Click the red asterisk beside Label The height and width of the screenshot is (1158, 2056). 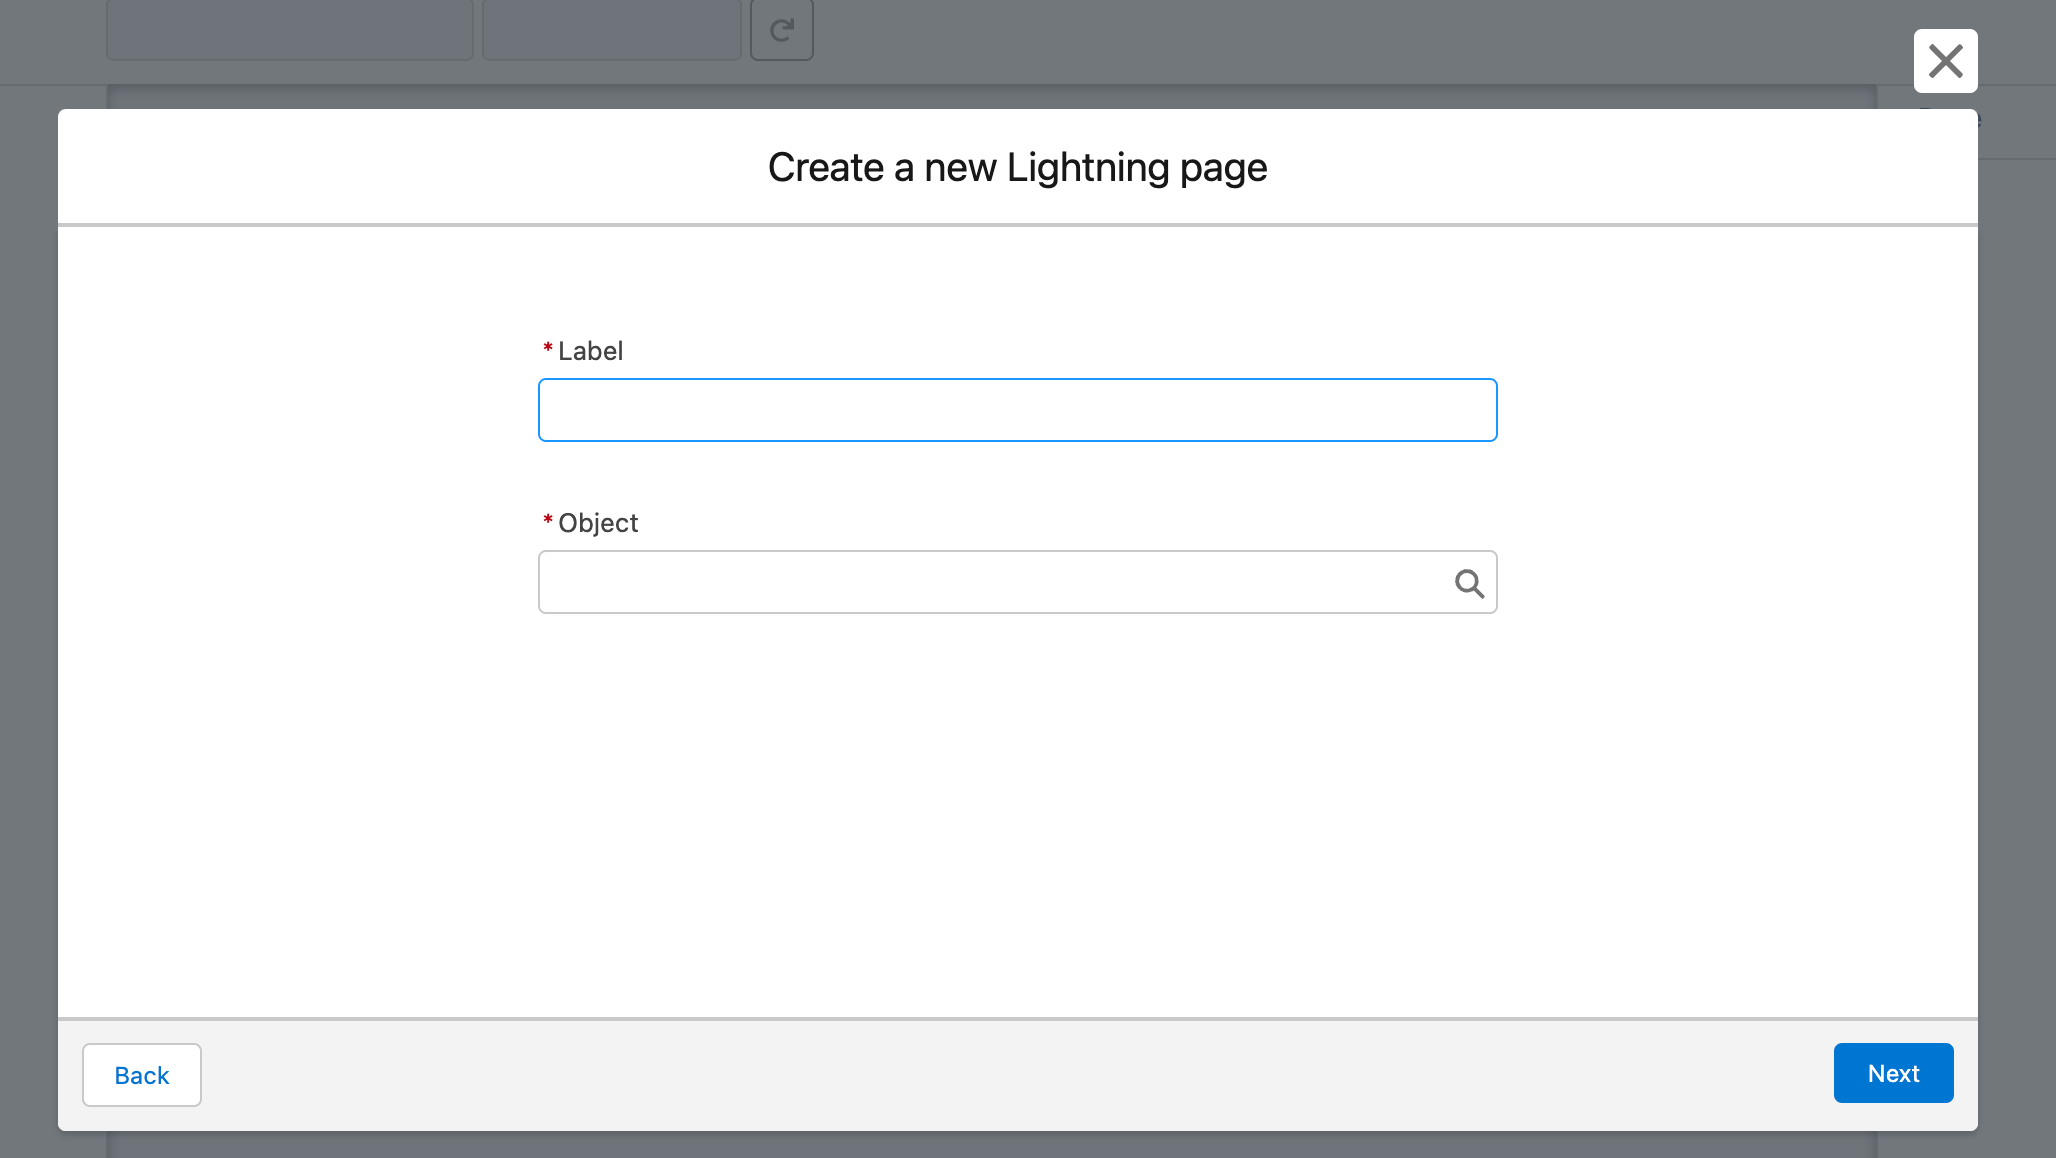pyautogui.click(x=548, y=348)
